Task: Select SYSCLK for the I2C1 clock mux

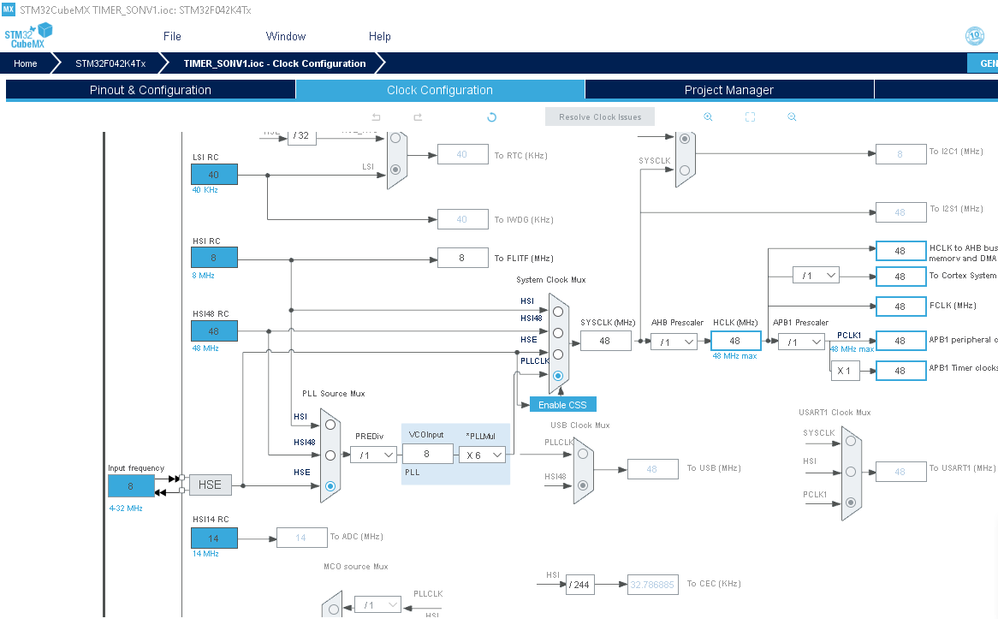Action: point(685,170)
